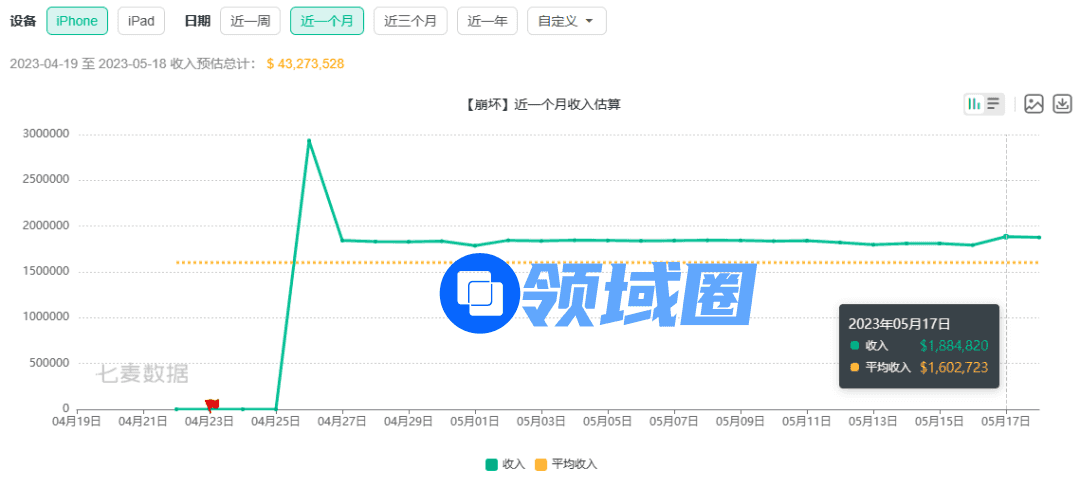Click the red flag marker on the chart
This screenshot has height=487, width=1080.
(212, 405)
